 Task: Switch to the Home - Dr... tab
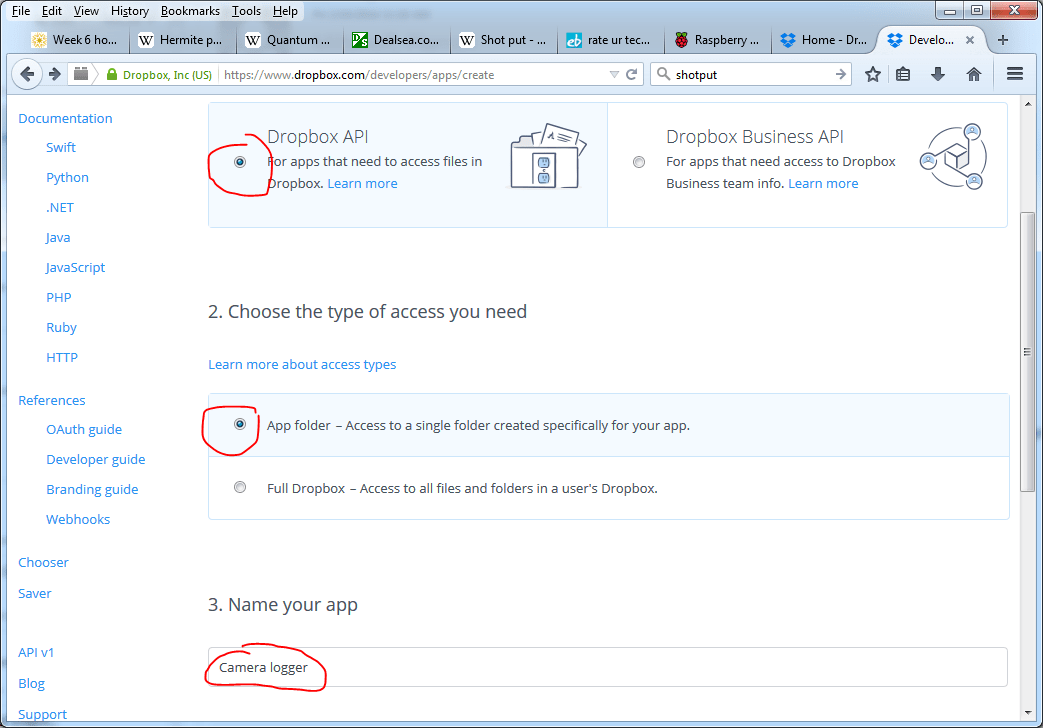tap(825, 40)
